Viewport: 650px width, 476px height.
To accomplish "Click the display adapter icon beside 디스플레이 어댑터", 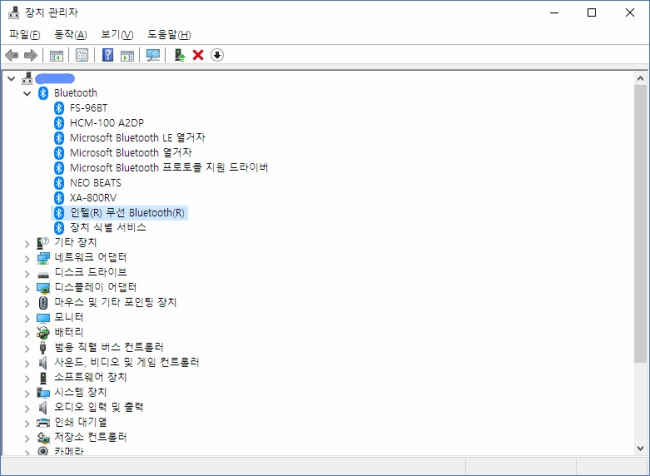I will click(43, 288).
